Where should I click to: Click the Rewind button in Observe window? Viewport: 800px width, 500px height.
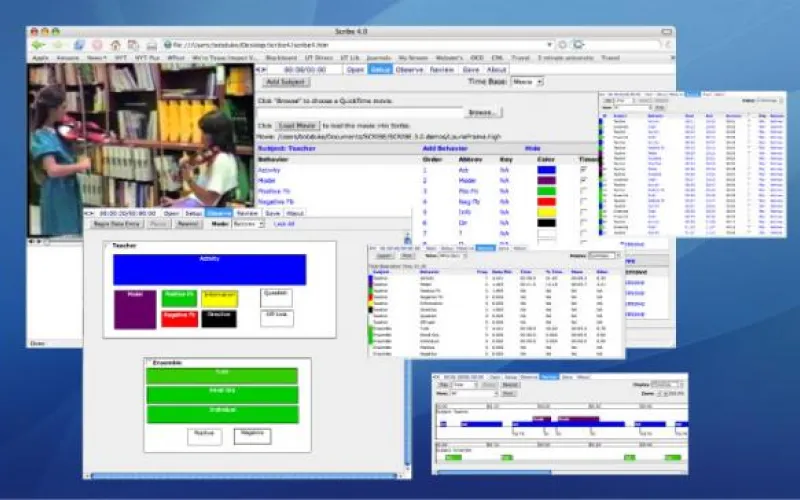coord(188,224)
